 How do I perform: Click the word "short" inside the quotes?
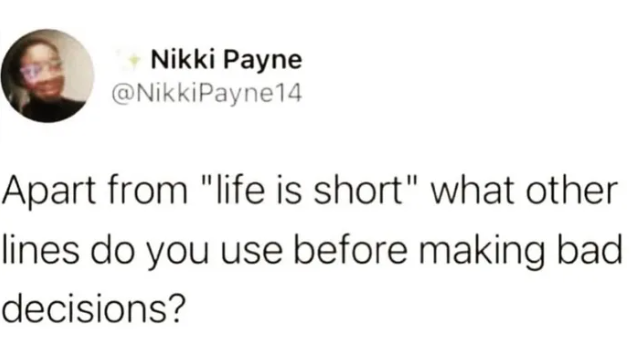point(357,190)
